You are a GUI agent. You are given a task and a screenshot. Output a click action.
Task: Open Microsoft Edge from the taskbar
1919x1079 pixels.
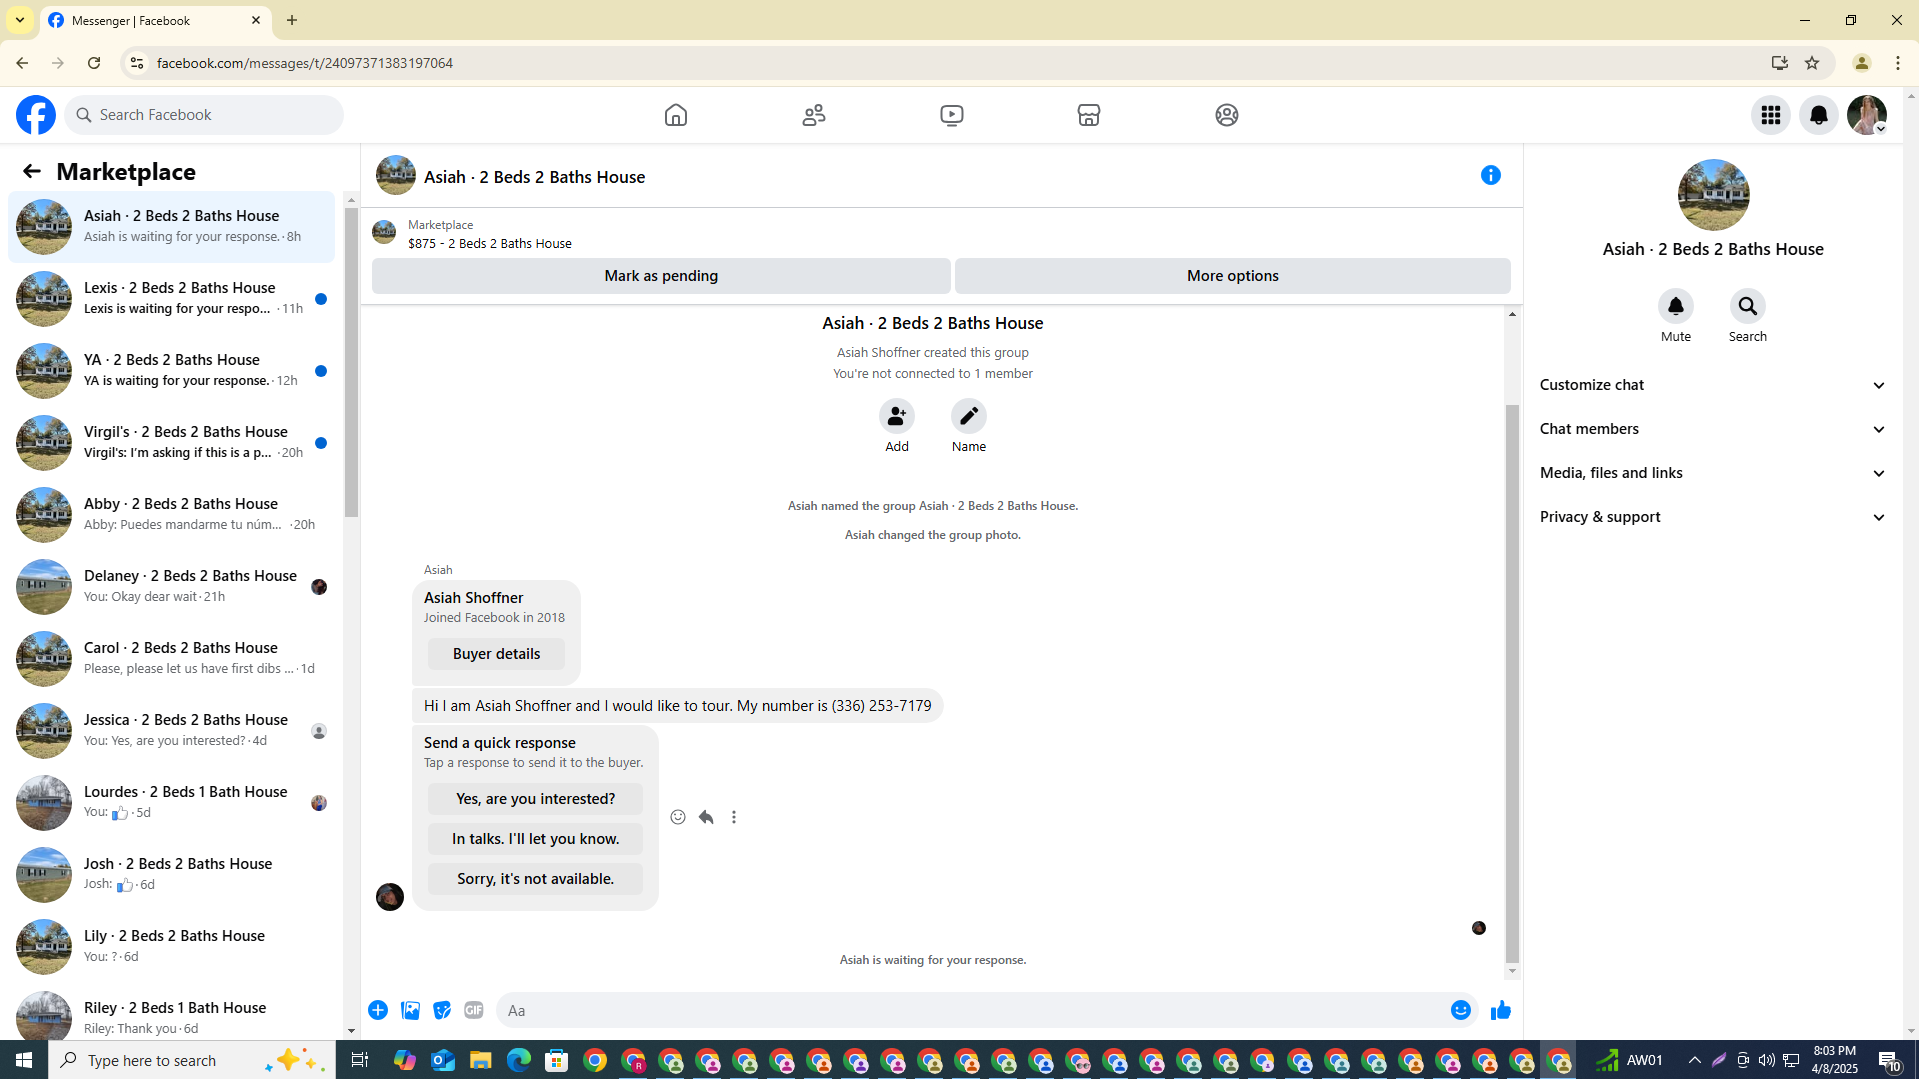(518, 1060)
